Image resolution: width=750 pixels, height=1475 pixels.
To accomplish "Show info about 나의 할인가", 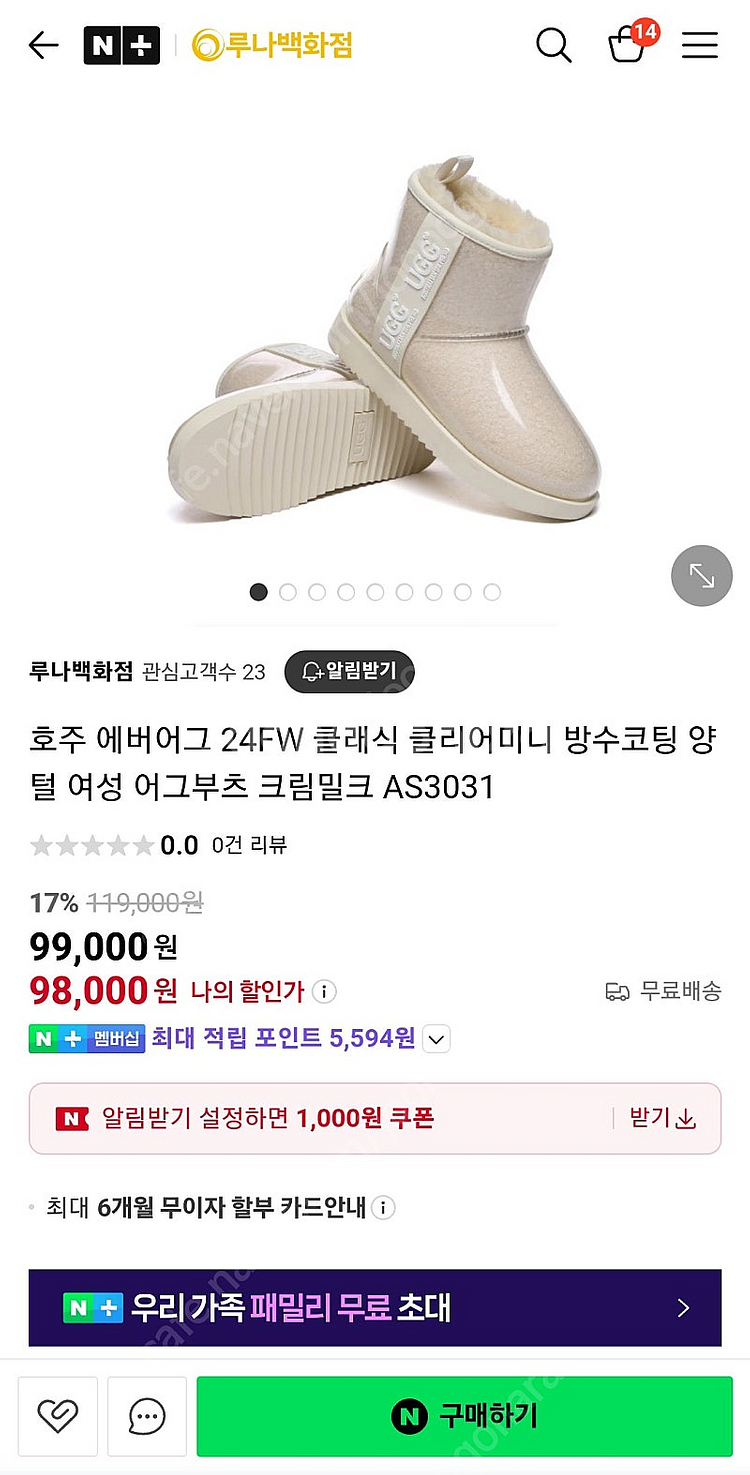I will coord(324,992).
